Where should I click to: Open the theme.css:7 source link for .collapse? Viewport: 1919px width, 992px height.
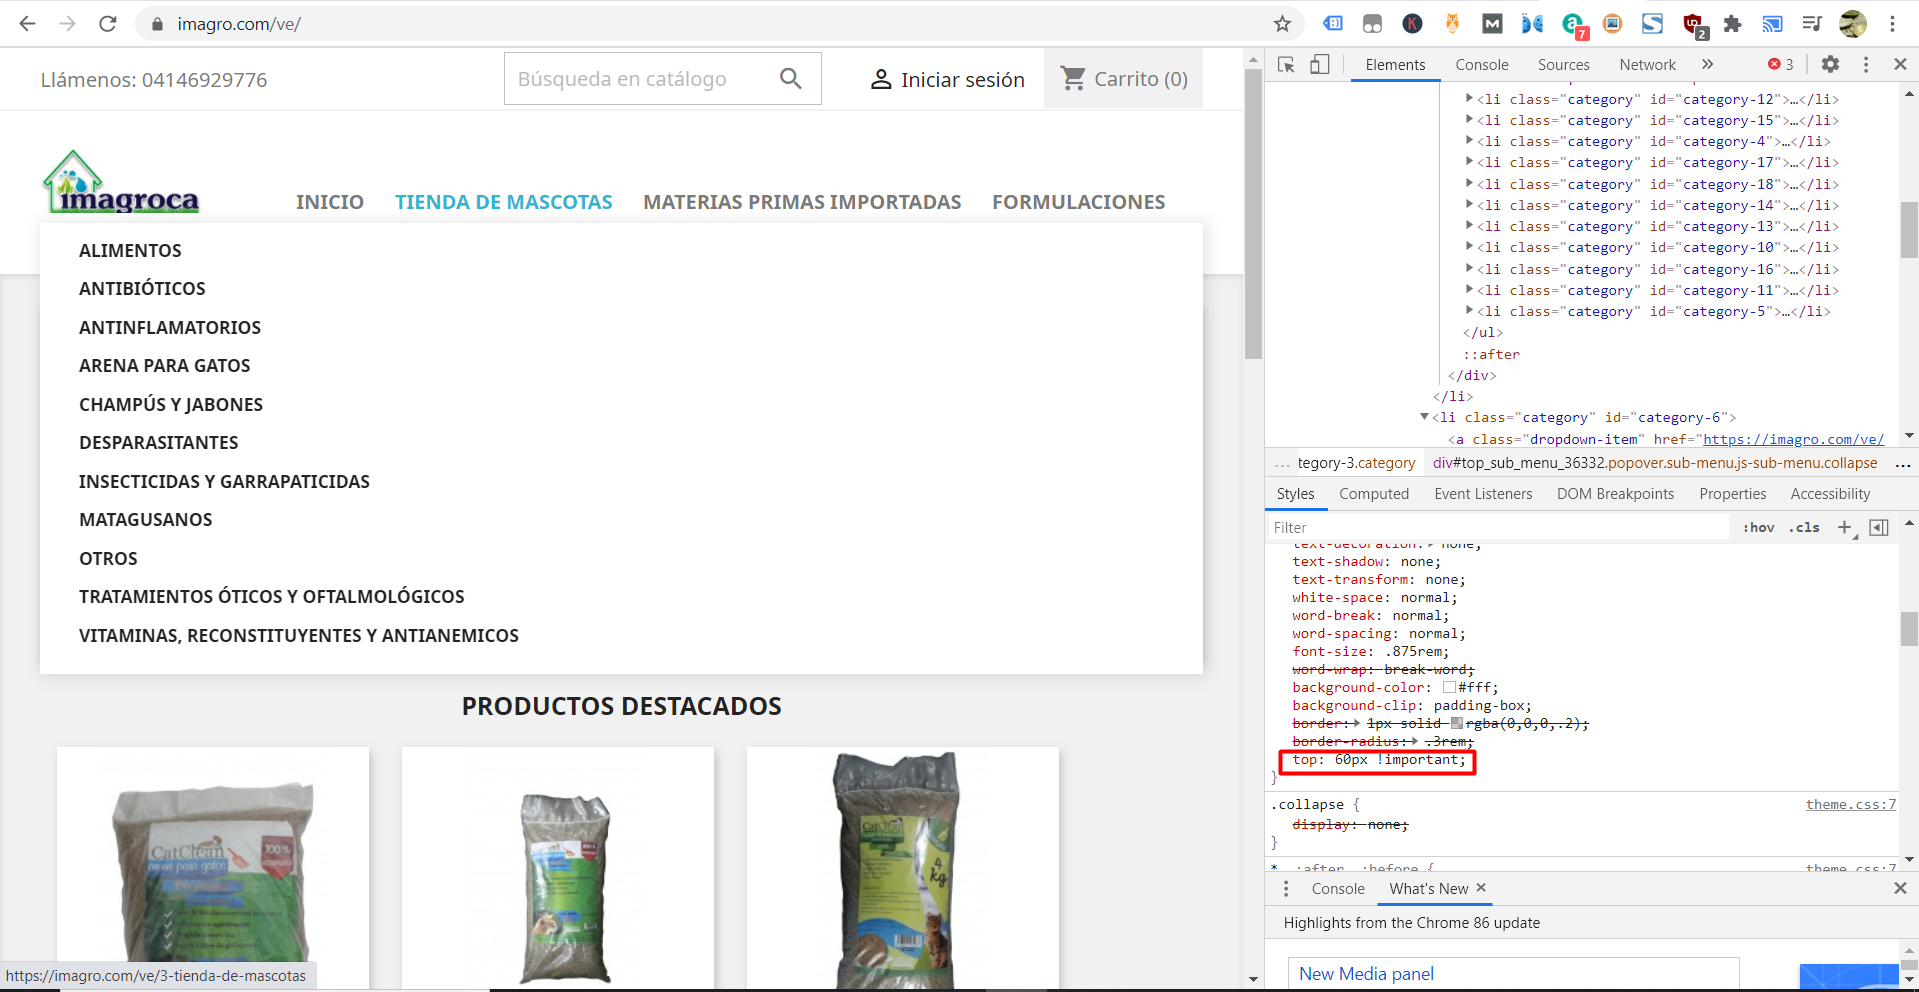(x=1851, y=804)
